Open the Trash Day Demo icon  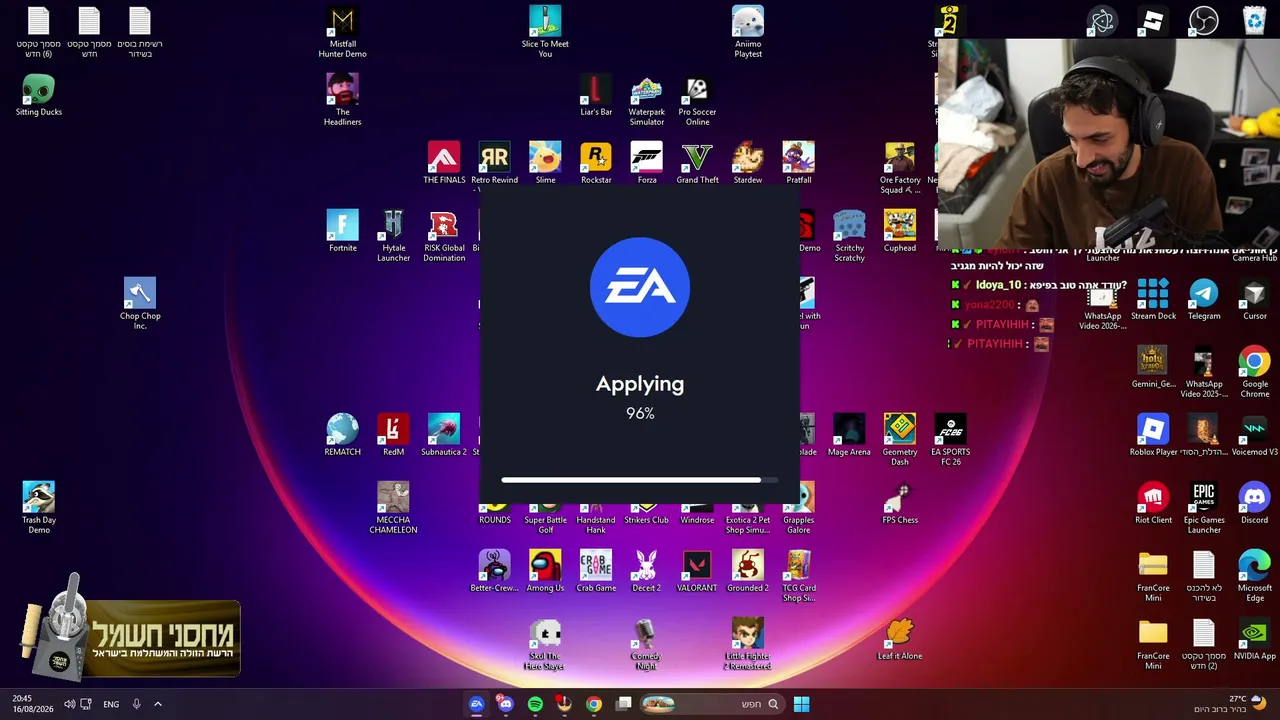click(39, 508)
